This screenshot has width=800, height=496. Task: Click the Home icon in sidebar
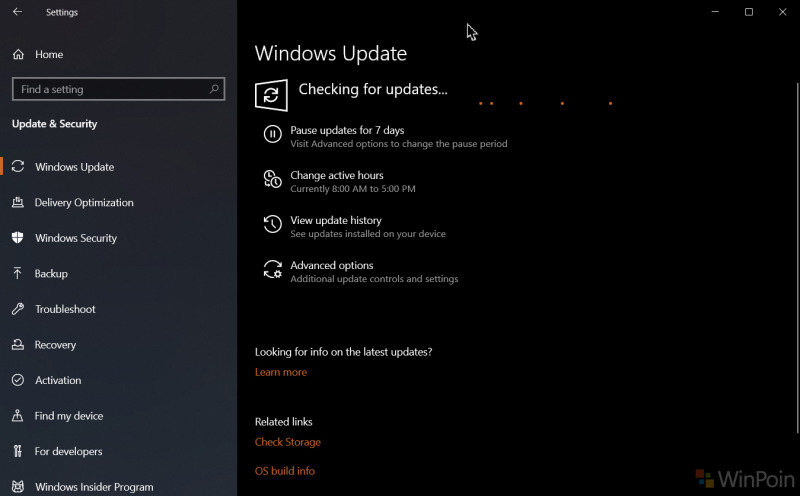[18, 54]
